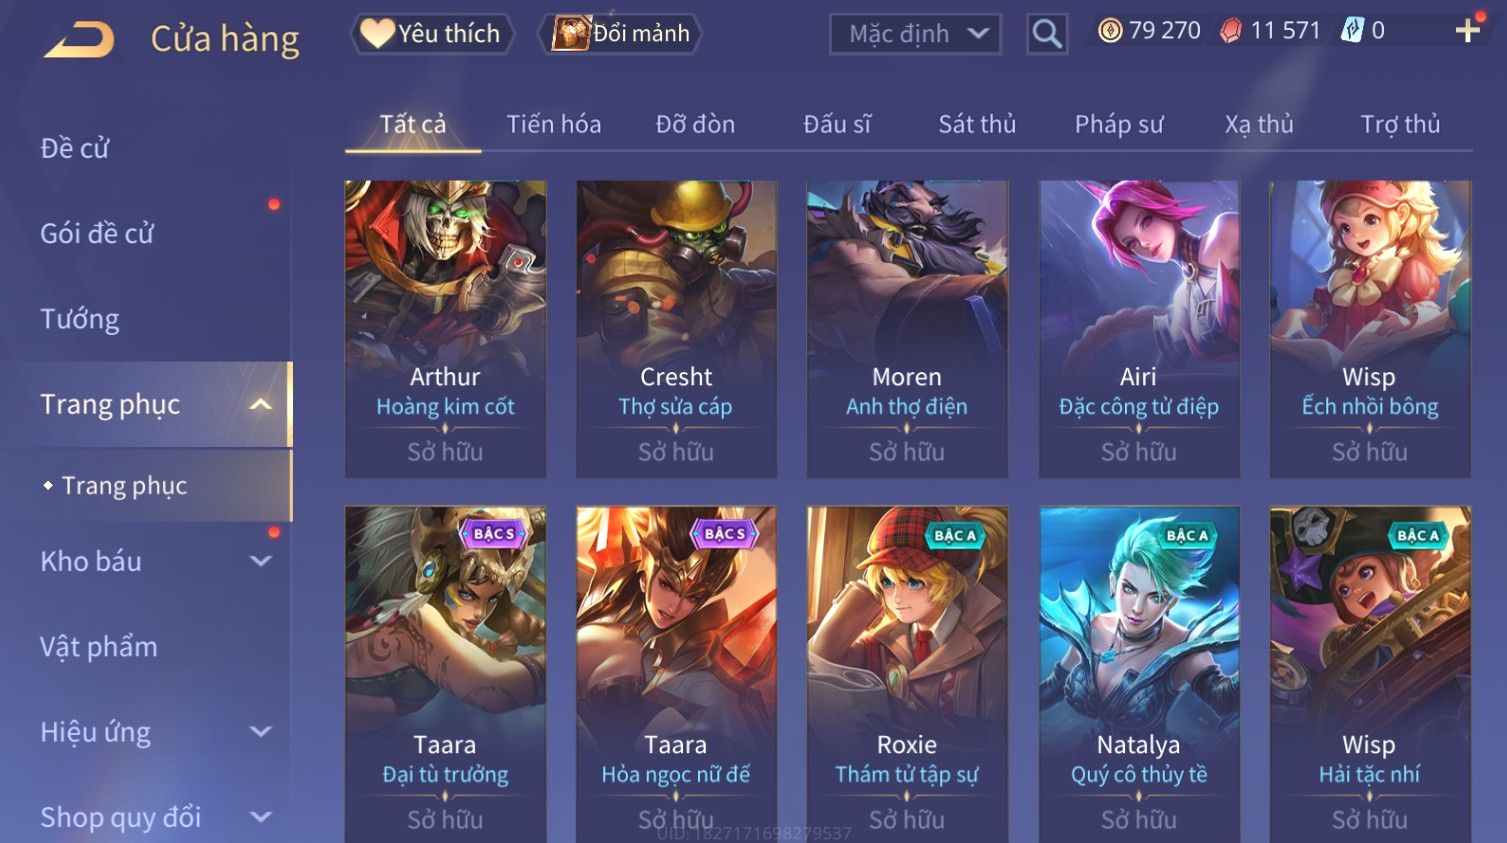Open Yêu thích favorites heart button
The width and height of the screenshot is (1507, 843).
pos(432,34)
